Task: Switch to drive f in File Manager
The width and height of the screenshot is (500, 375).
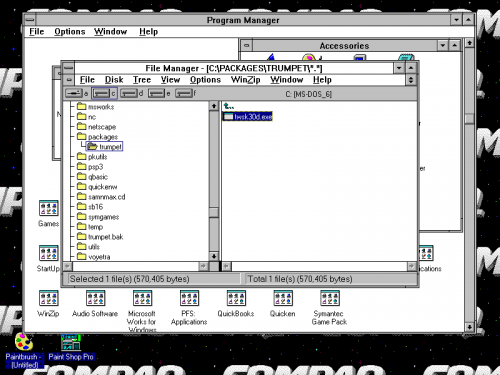Action: [184, 94]
